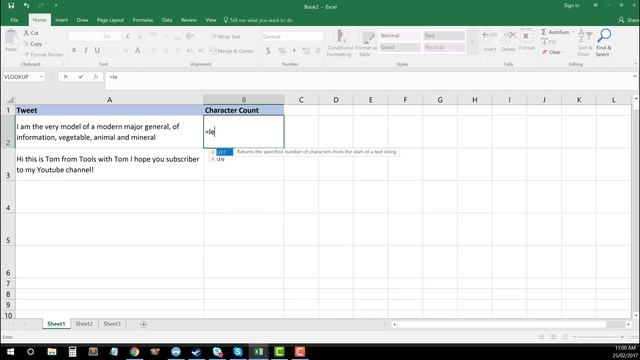The height and width of the screenshot is (360, 640).
Task: Open the File menu tab
Action: [x=14, y=20]
